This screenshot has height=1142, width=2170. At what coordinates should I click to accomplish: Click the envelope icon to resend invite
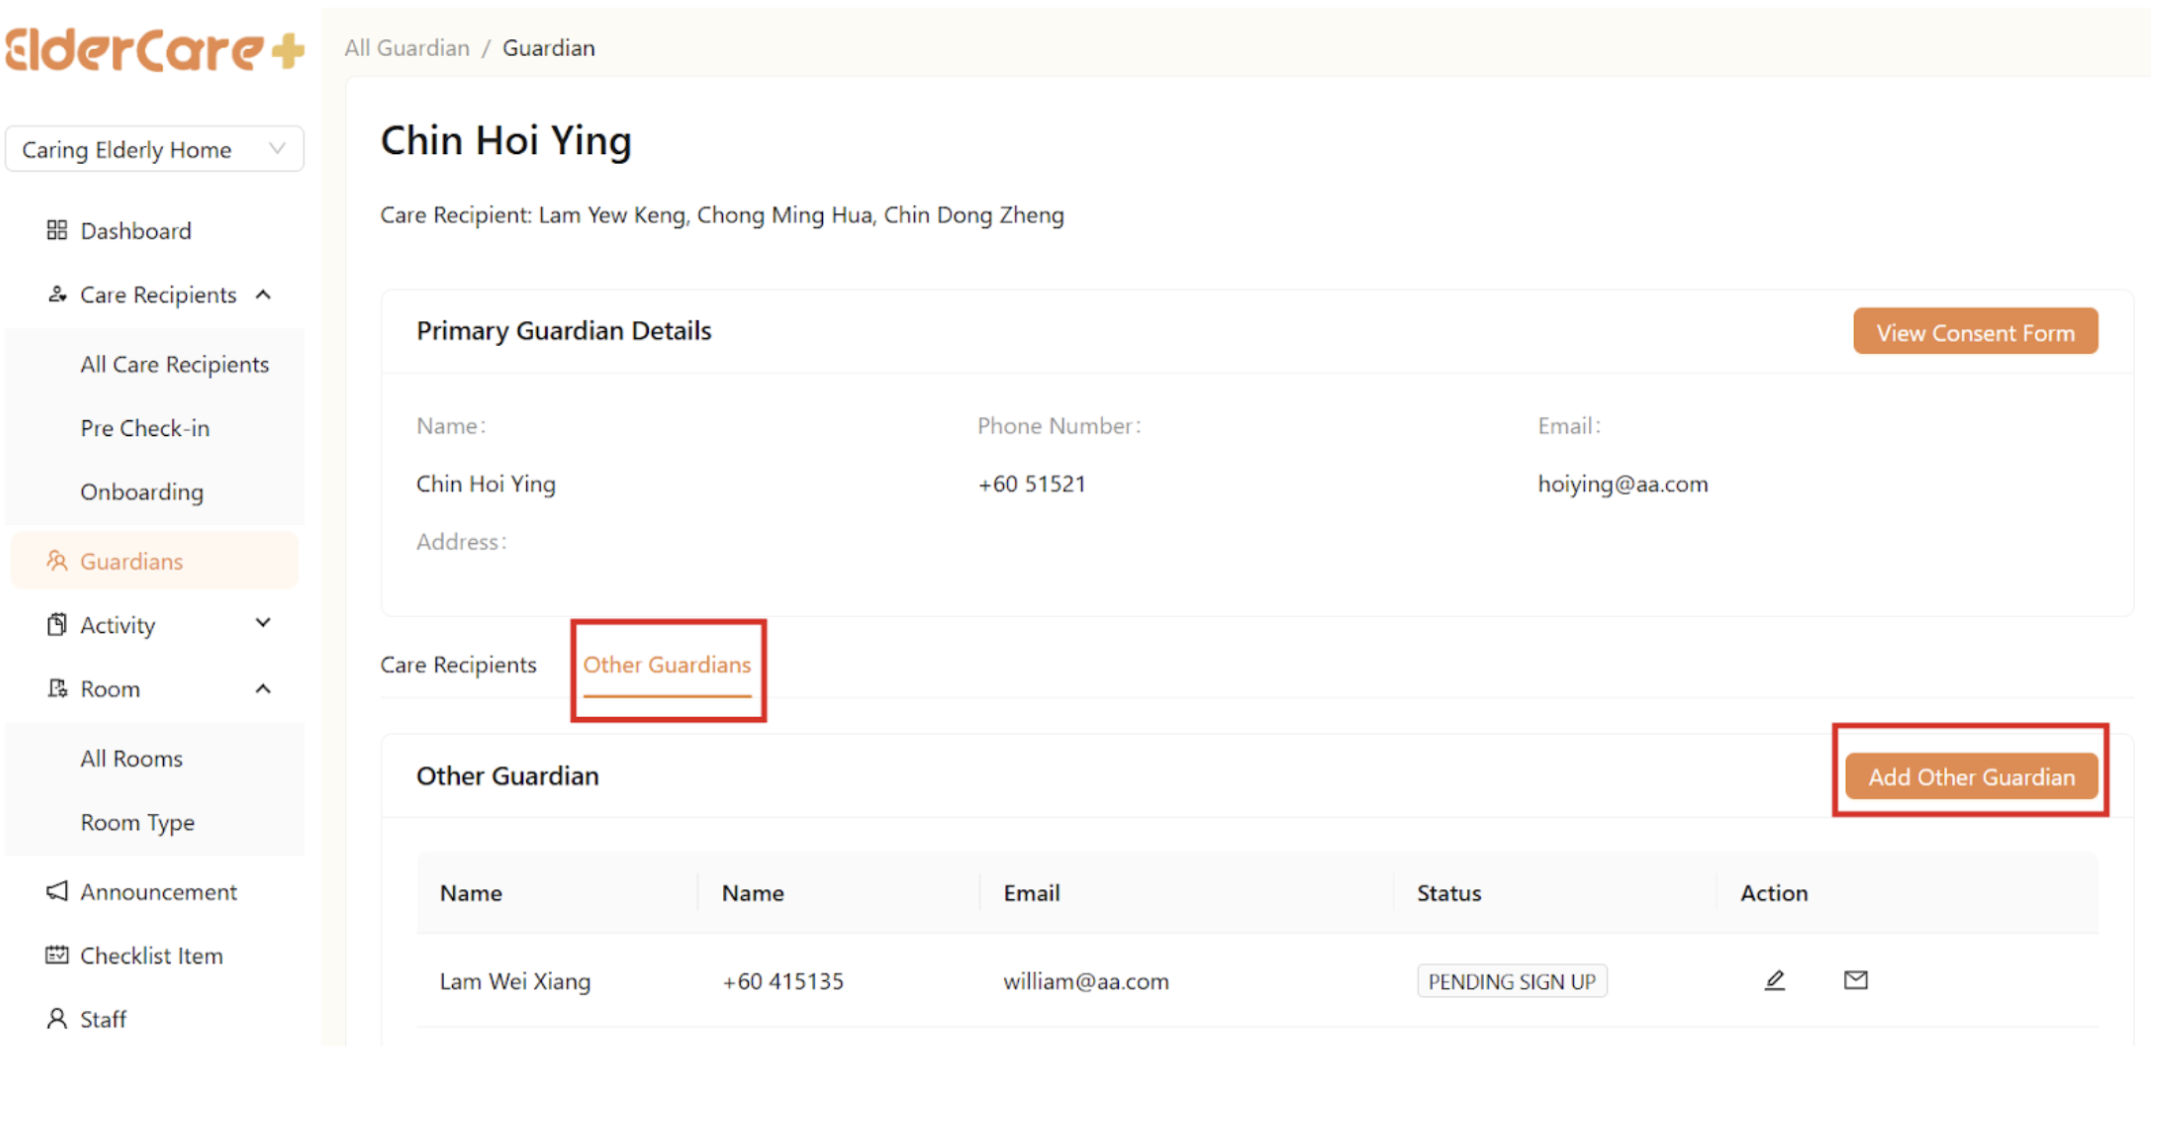click(1855, 980)
